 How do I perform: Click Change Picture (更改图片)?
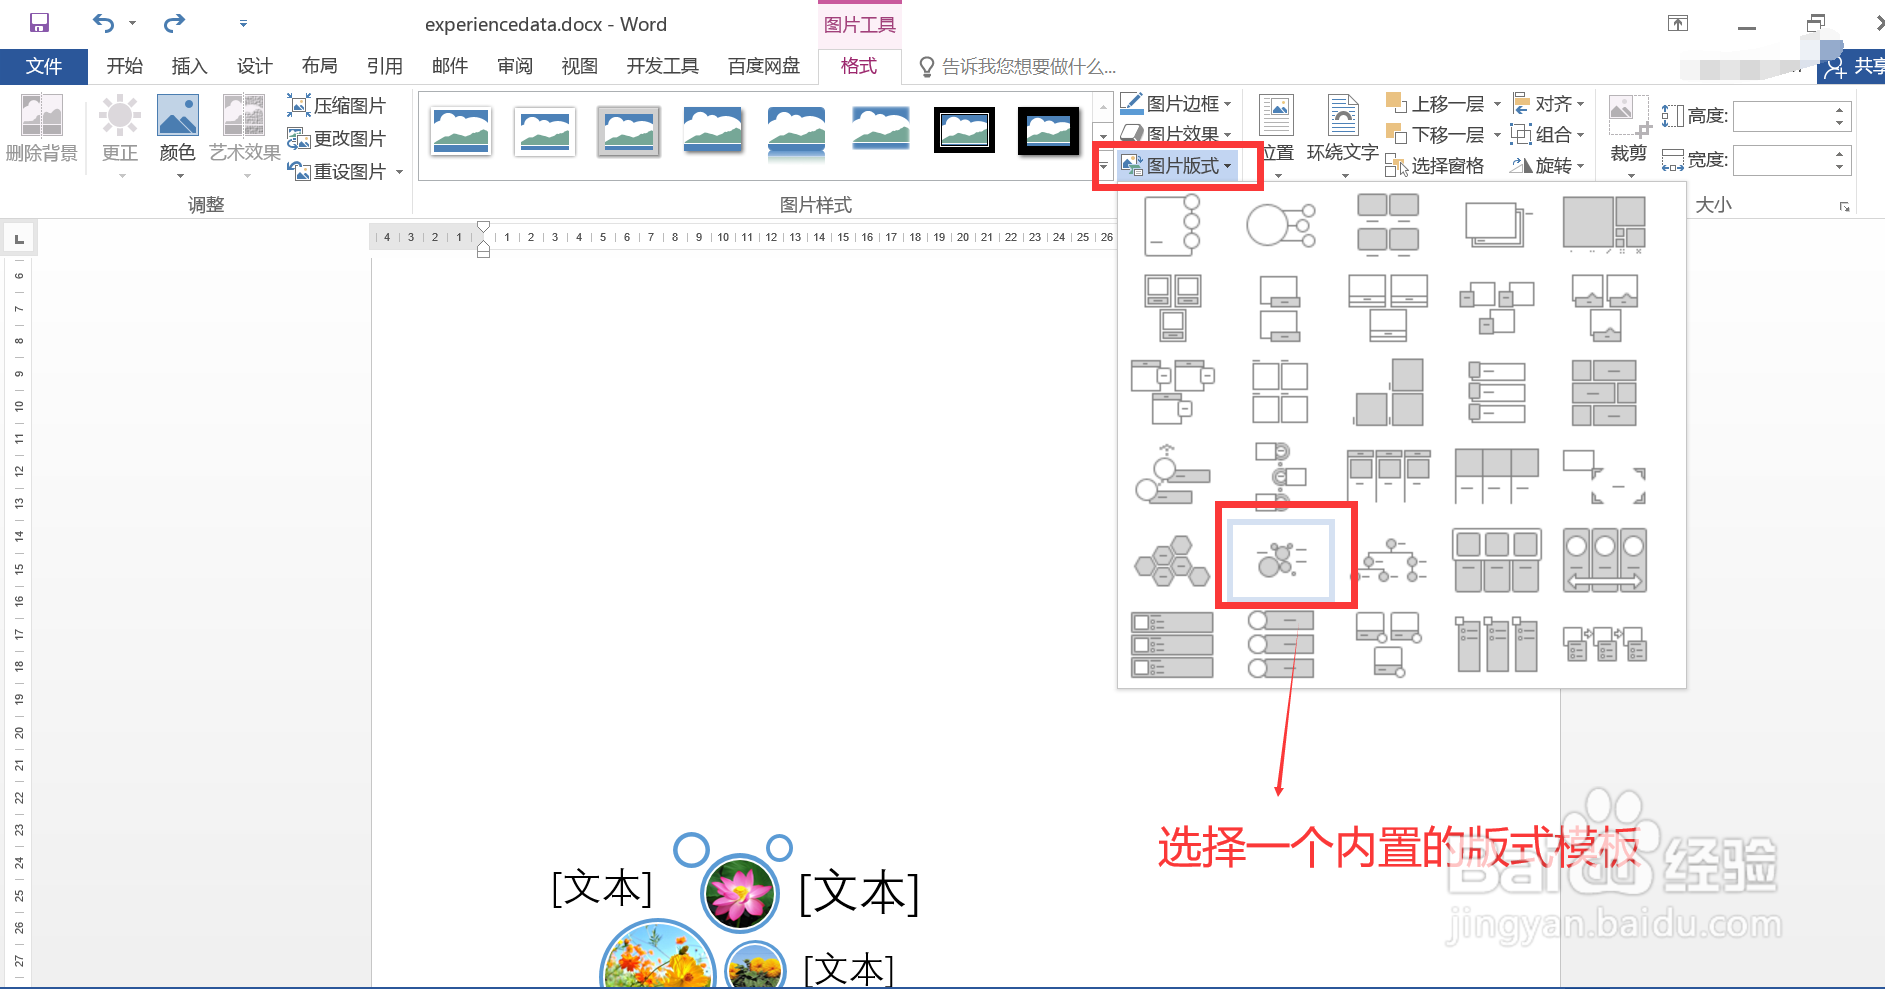338,138
